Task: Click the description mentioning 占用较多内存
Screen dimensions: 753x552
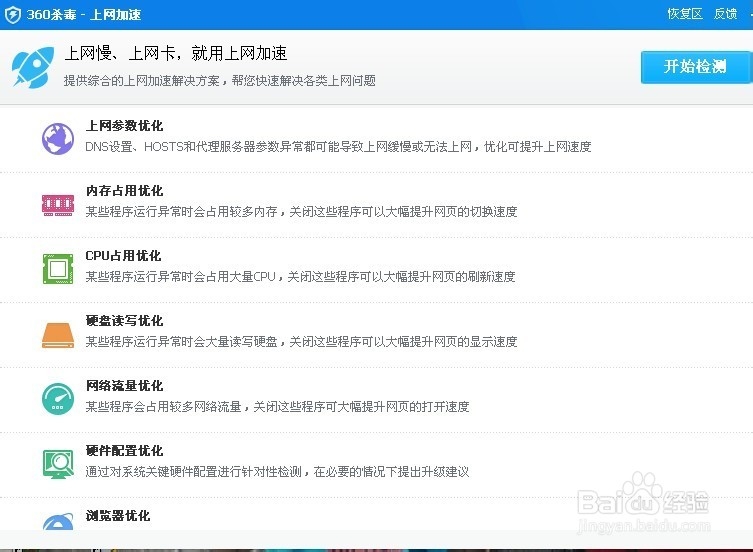Action: [x=301, y=211]
